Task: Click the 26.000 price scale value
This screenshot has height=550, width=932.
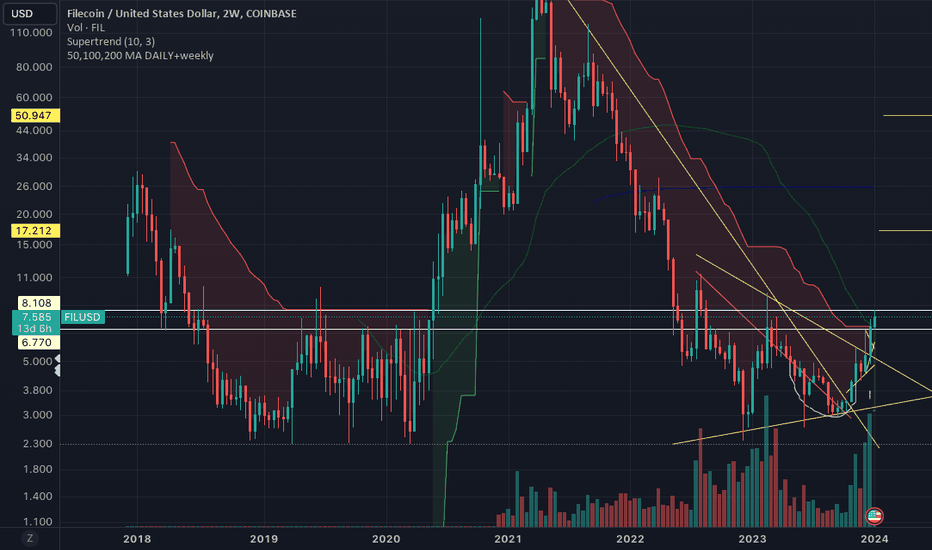Action: [x=34, y=186]
